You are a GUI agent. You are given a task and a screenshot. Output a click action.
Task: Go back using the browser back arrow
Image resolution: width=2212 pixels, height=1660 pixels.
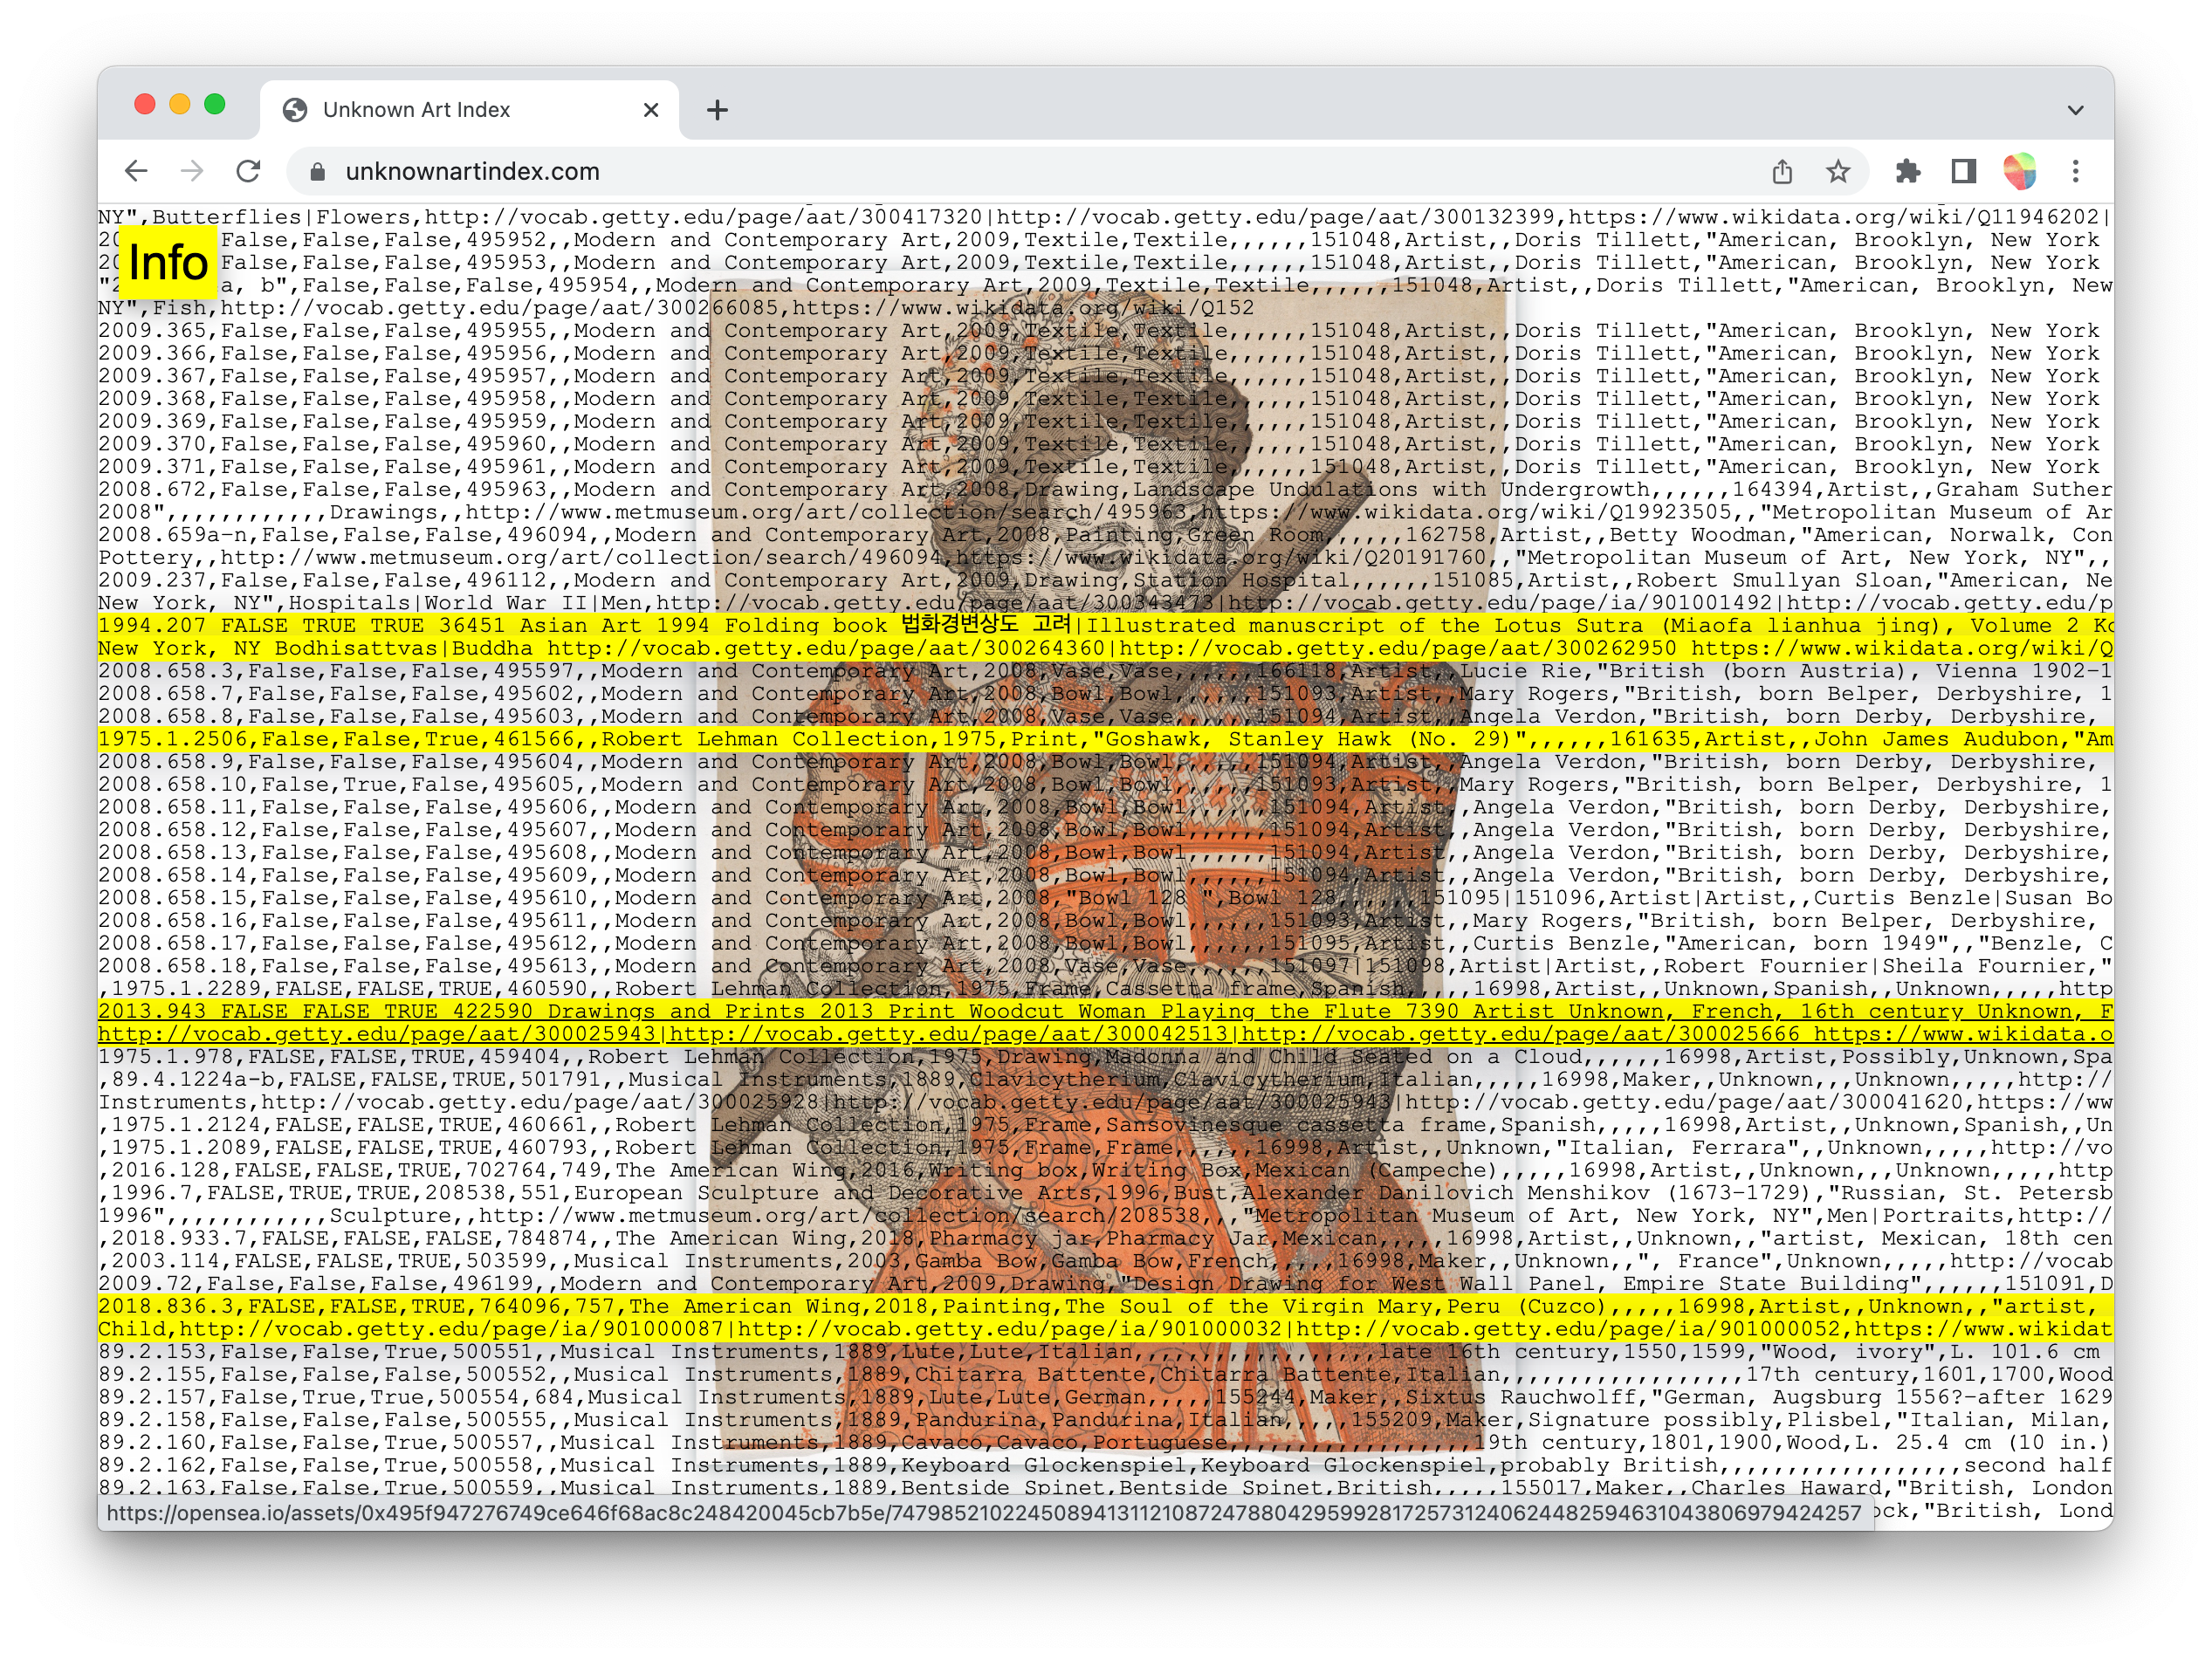coord(136,171)
